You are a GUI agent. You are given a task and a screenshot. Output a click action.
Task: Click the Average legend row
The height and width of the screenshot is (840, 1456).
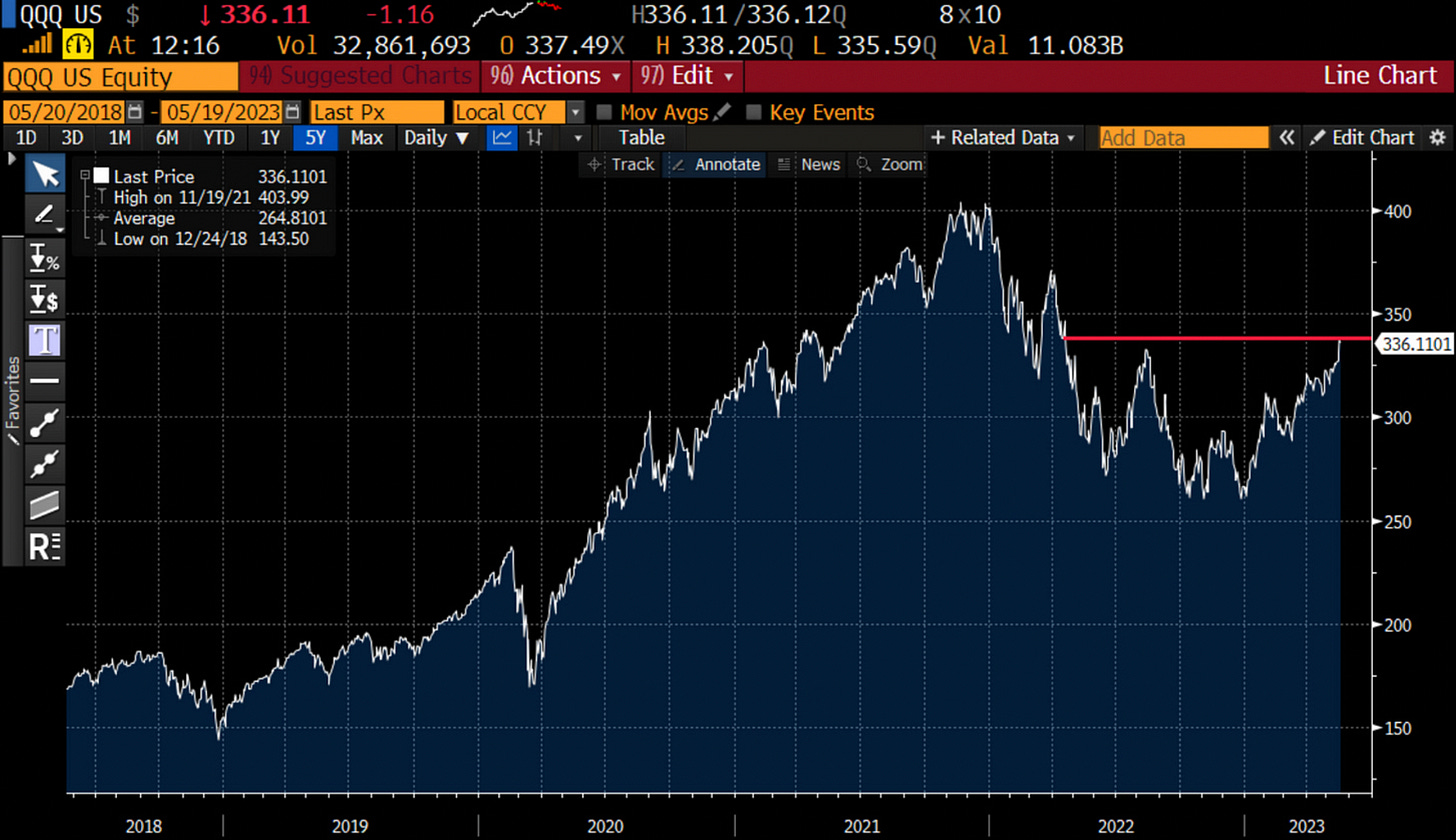(208, 218)
